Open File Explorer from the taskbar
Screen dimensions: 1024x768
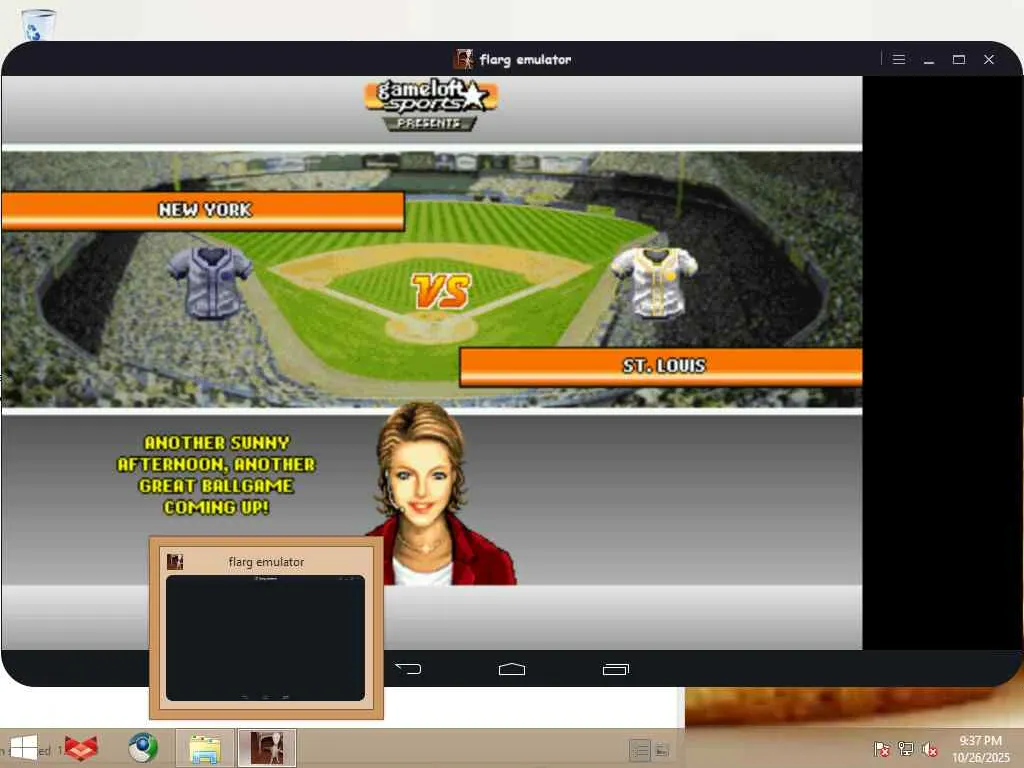point(204,748)
